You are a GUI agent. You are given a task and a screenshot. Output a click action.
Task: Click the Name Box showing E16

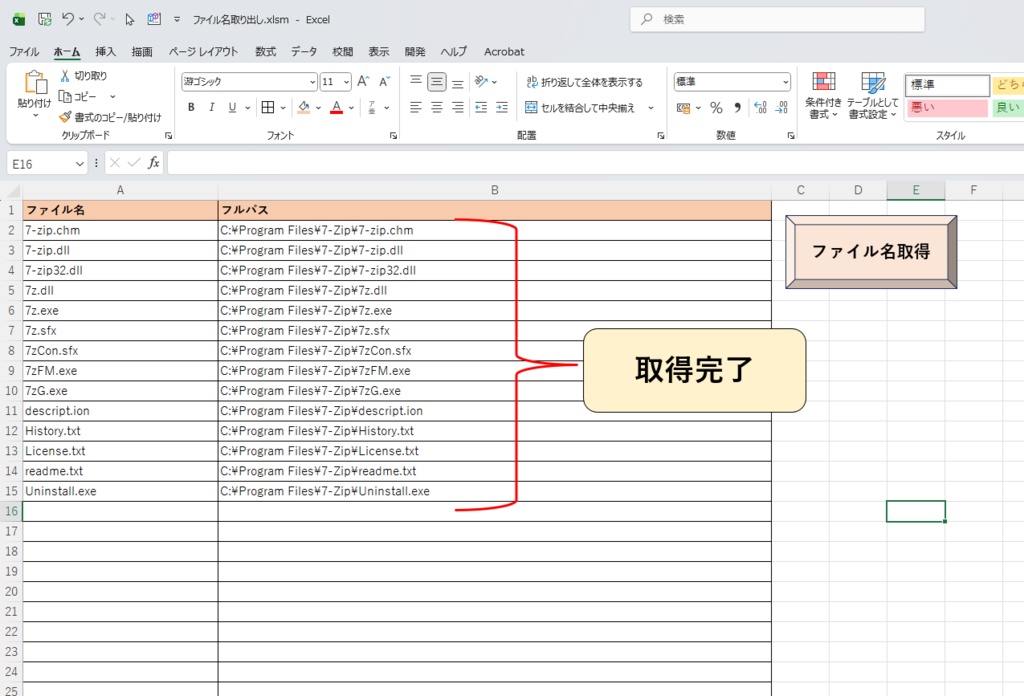coord(40,162)
